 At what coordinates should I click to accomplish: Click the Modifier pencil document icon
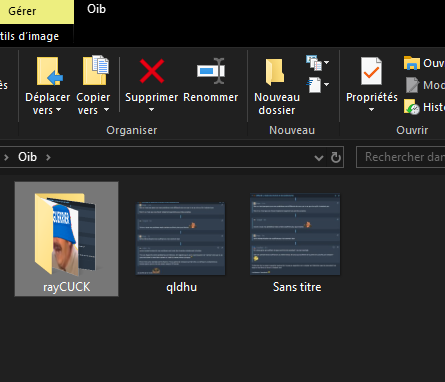[x=412, y=85]
